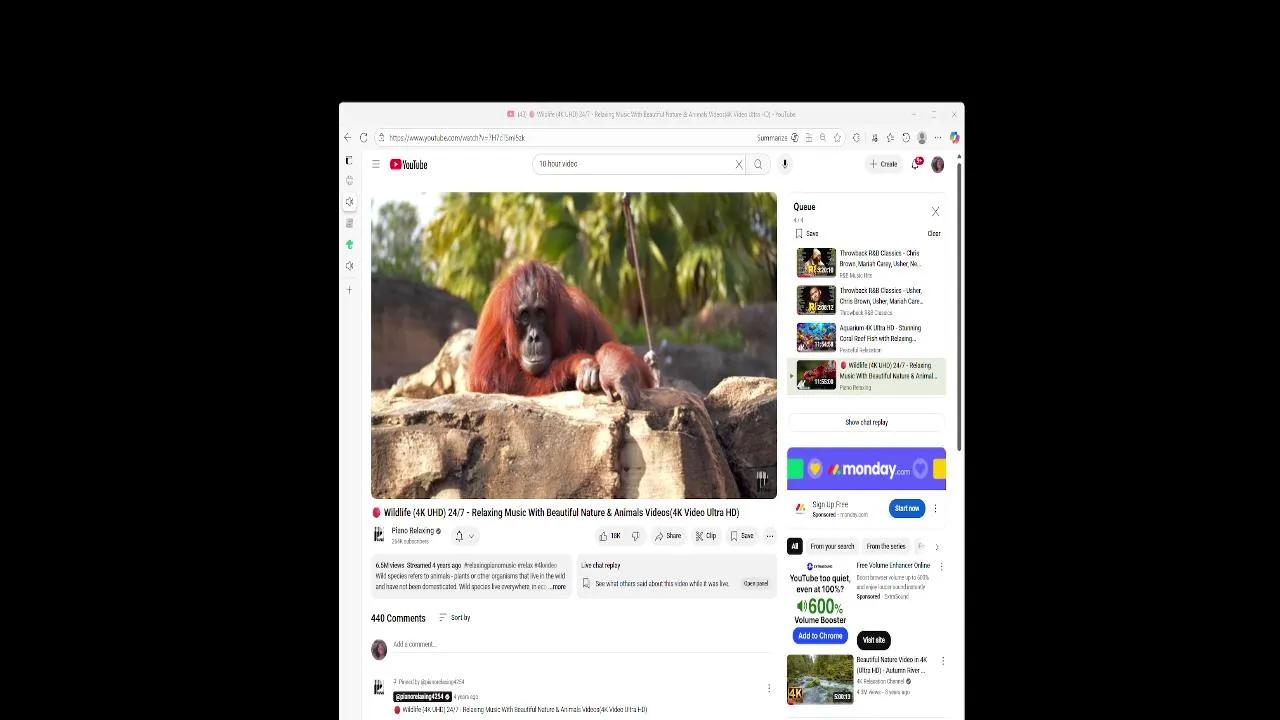This screenshot has height=720, width=1280.
Task: Click the Visit site button
Action: 874,640
